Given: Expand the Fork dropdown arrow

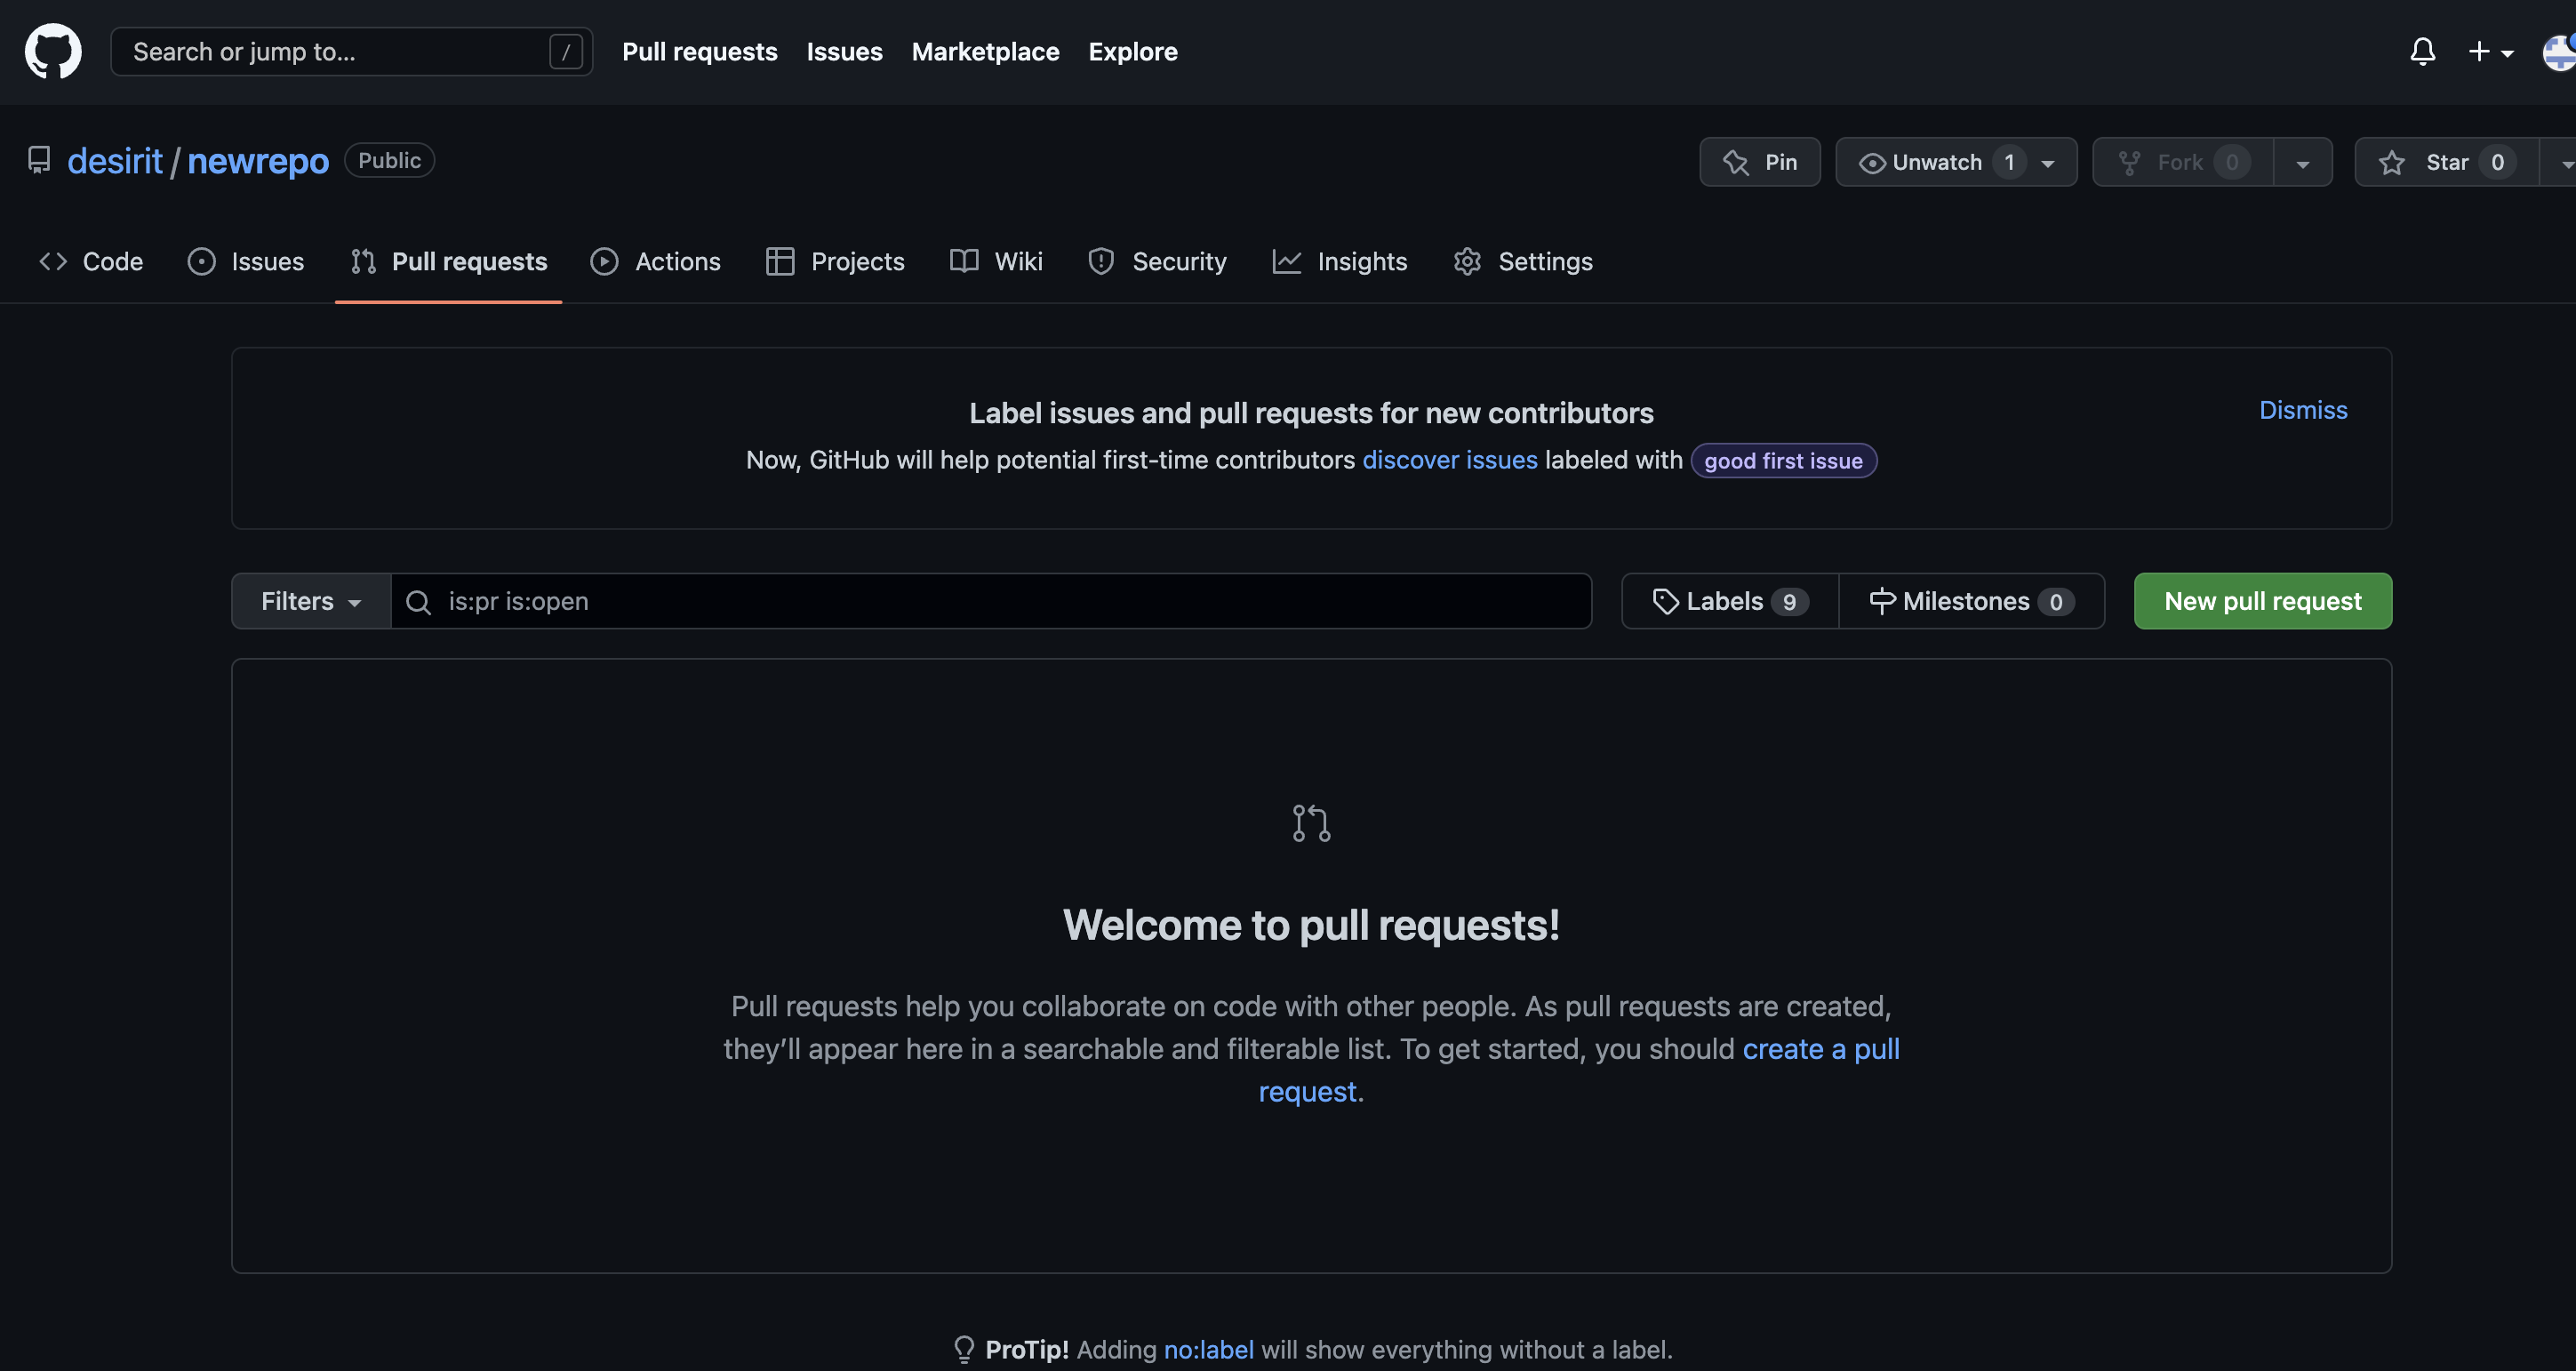Looking at the screenshot, I should coord(2303,162).
